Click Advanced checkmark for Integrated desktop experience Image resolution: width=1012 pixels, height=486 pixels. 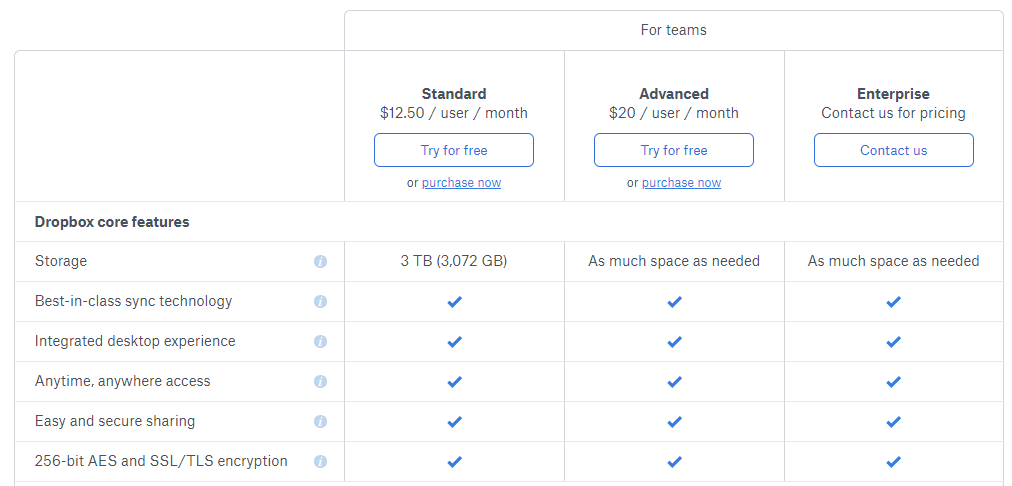[674, 341]
